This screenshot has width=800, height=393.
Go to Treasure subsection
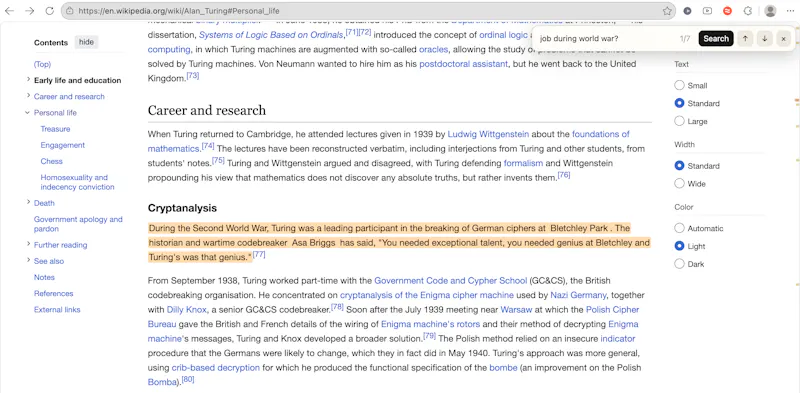coord(55,129)
